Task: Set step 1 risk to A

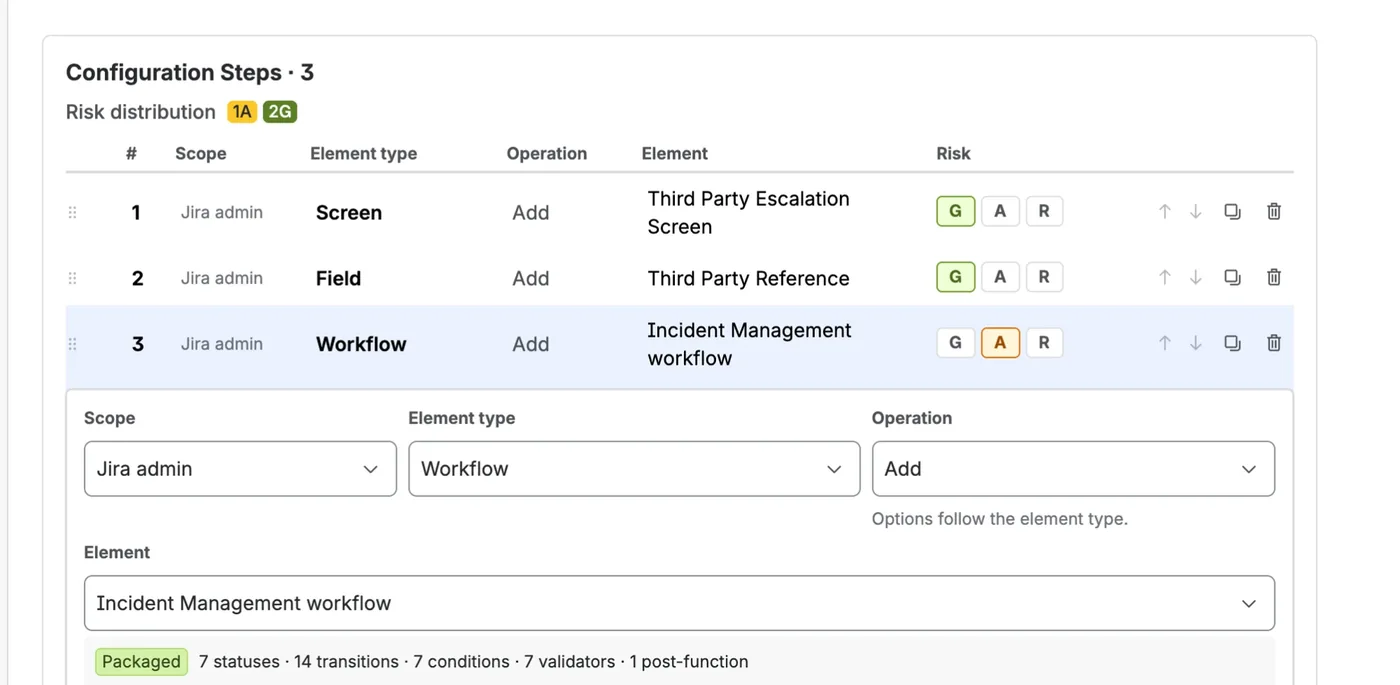Action: click(1000, 211)
